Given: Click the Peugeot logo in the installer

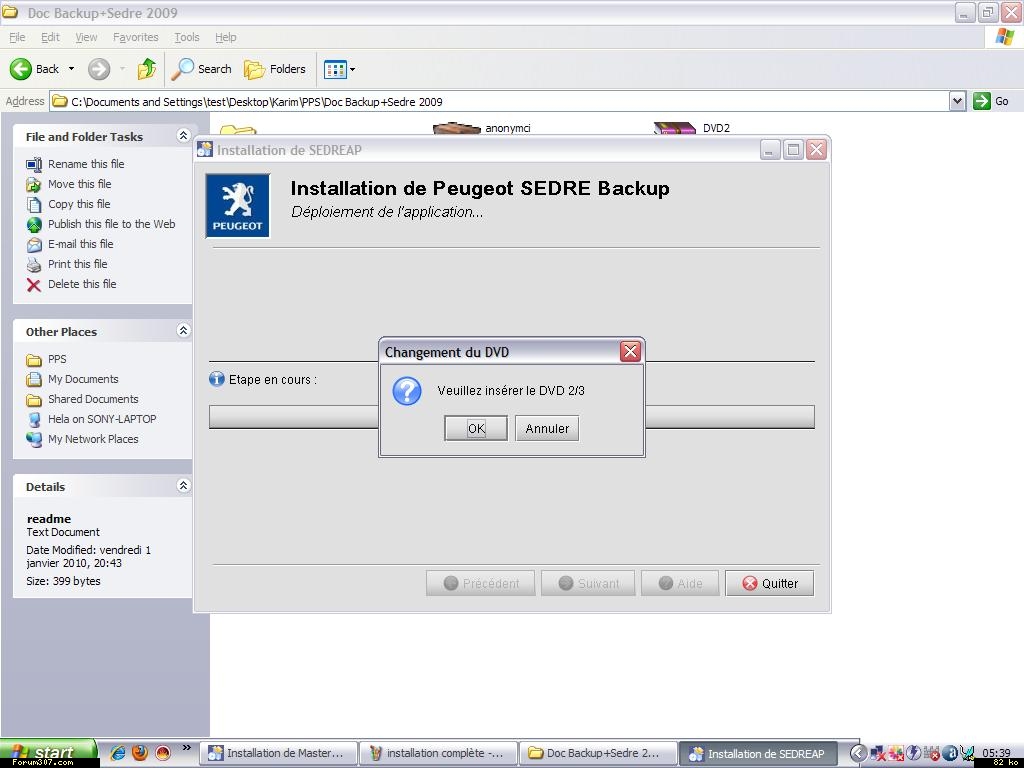Looking at the screenshot, I should click(x=238, y=206).
